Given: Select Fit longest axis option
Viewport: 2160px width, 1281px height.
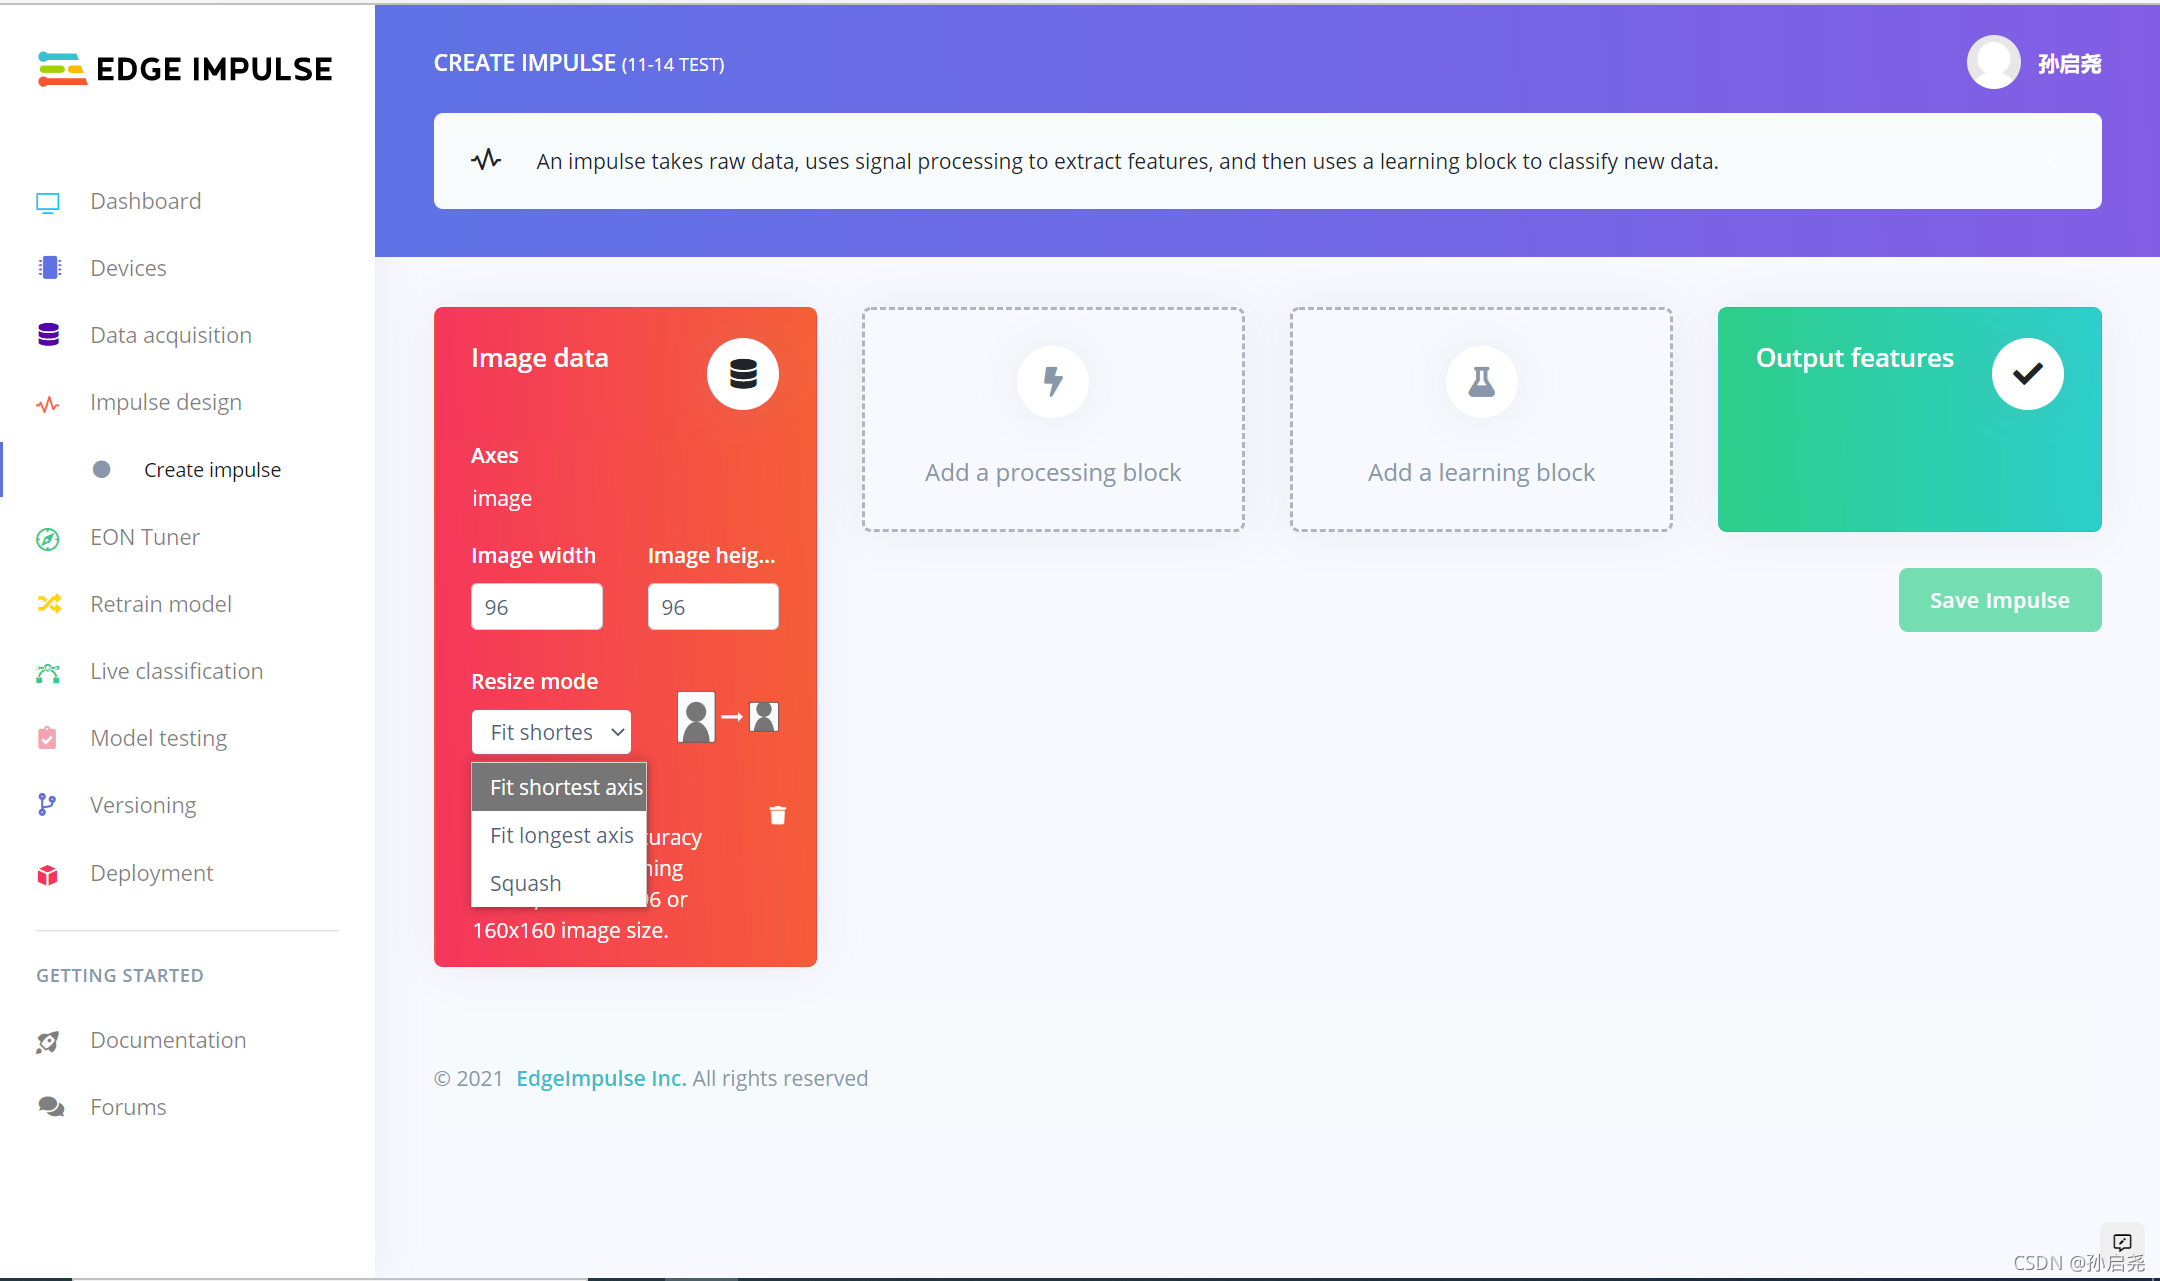Looking at the screenshot, I should point(561,835).
